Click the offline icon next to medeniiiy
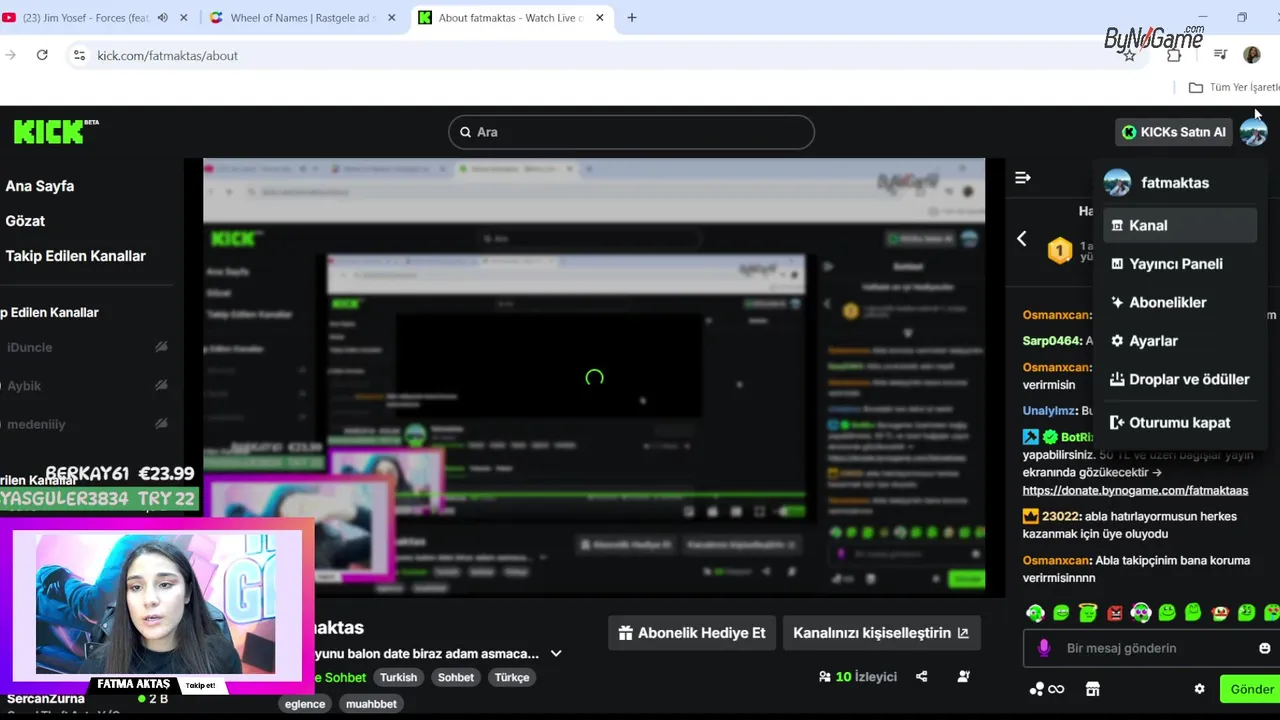Image resolution: width=1280 pixels, height=720 pixels. pos(161,424)
